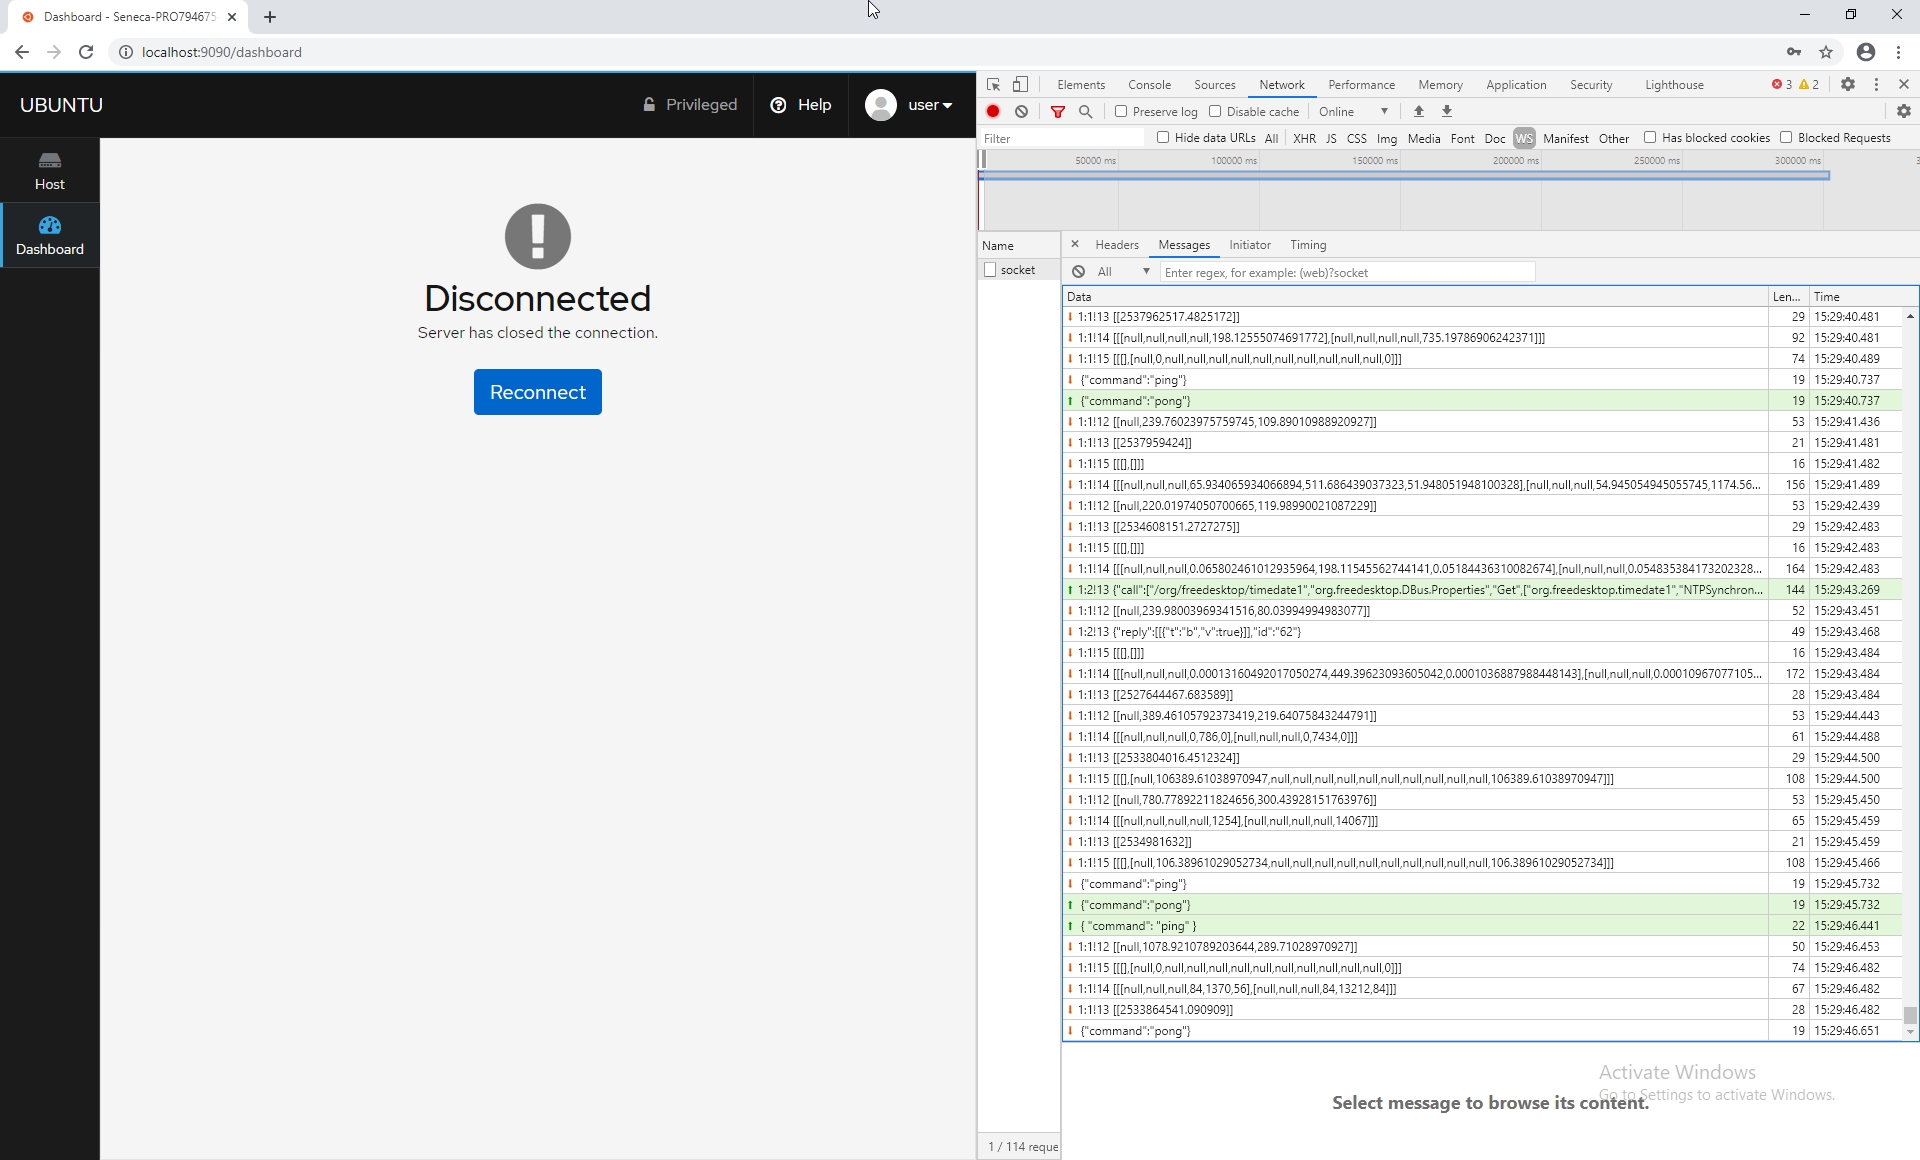Screen dimensions: 1920x1160
Task: Switch to the Console tab
Action: click(x=1149, y=85)
